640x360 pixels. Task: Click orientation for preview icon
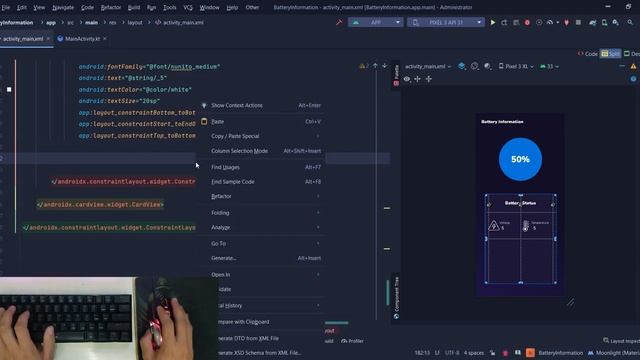pos(474,66)
